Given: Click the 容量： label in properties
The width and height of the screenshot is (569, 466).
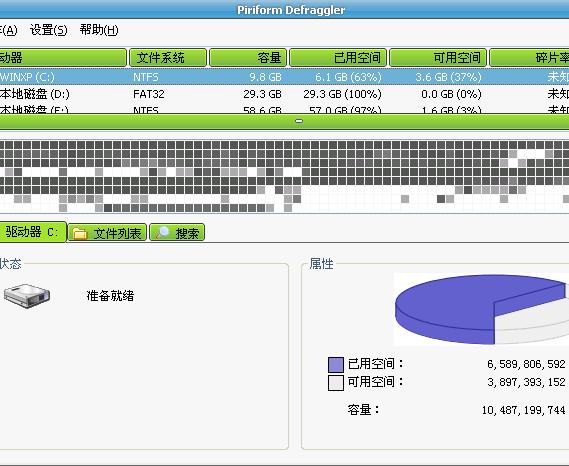Looking at the screenshot, I should 364,410.
